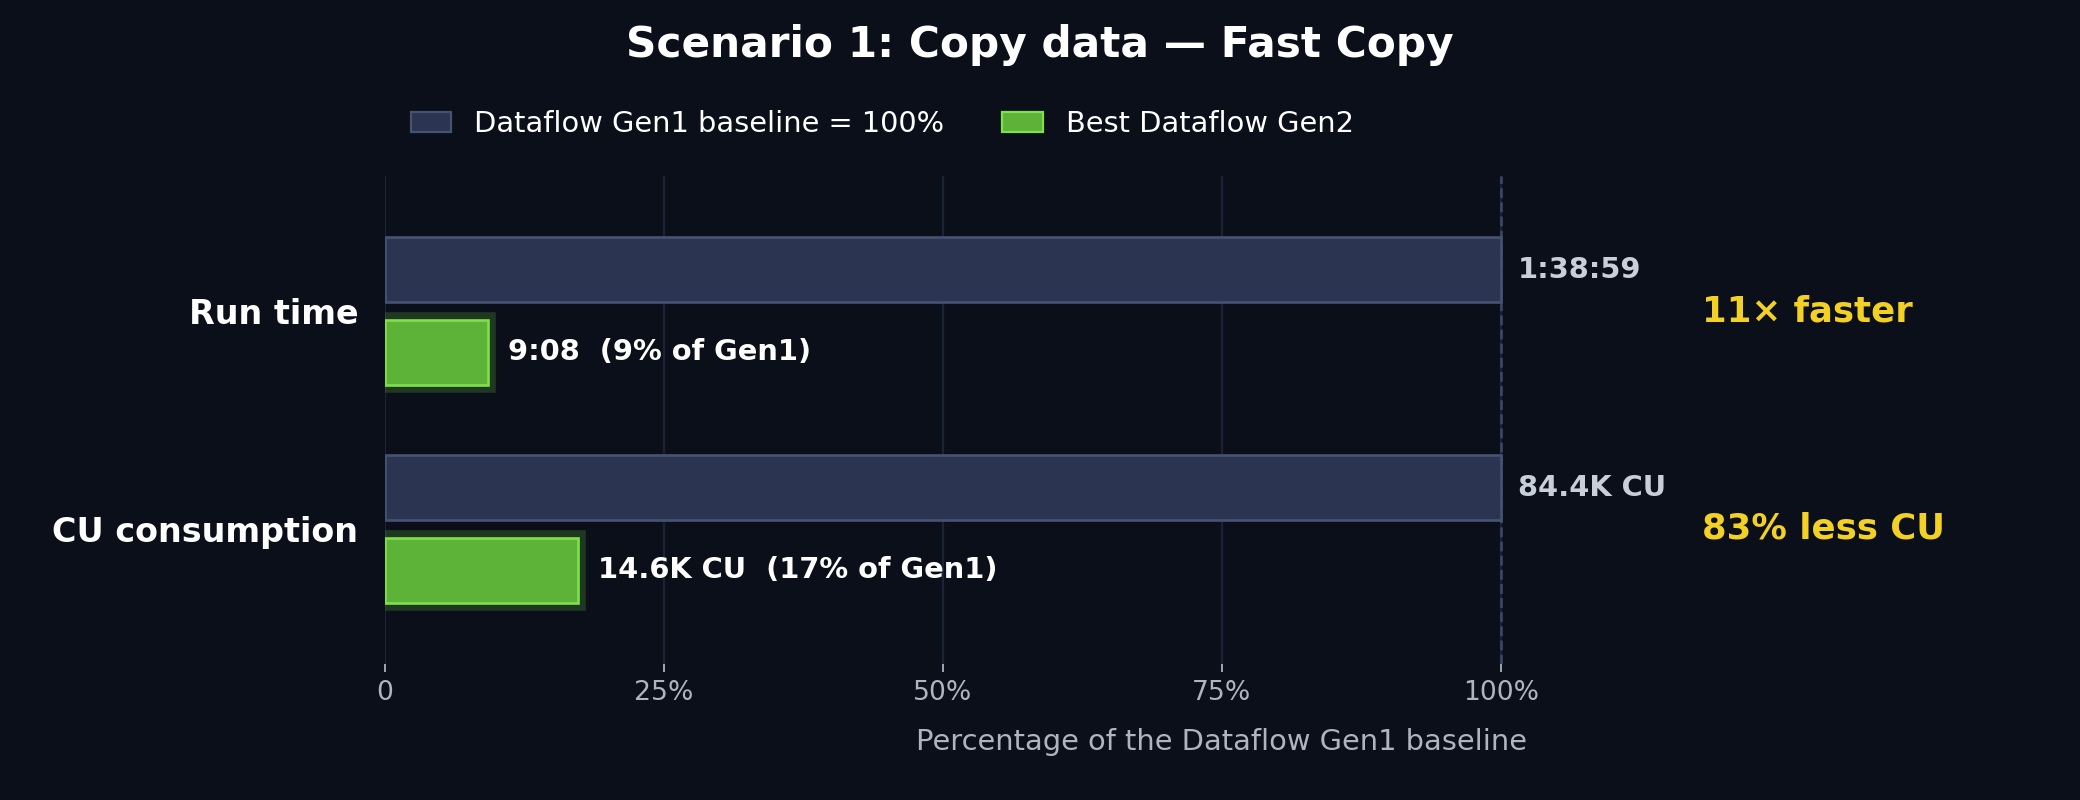The height and width of the screenshot is (800, 2080).
Task: Click the 84.4K CU value label
Action: (1591, 487)
